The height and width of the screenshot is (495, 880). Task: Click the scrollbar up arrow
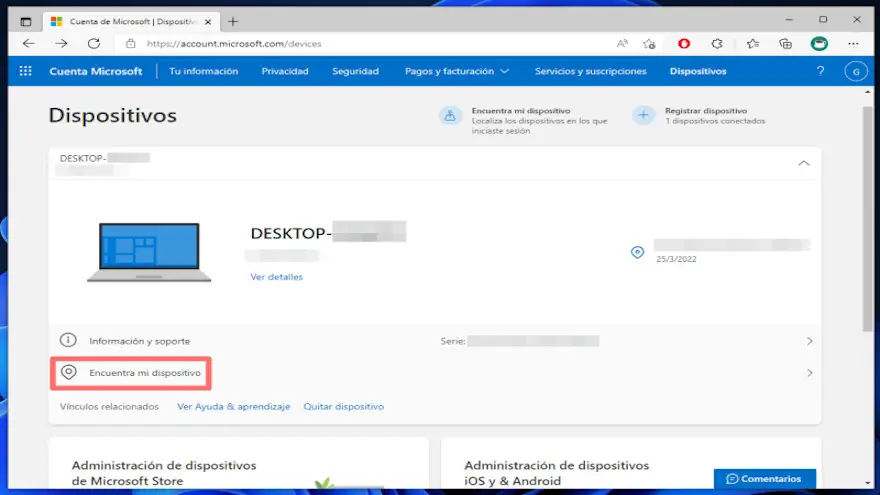pyautogui.click(x=868, y=92)
